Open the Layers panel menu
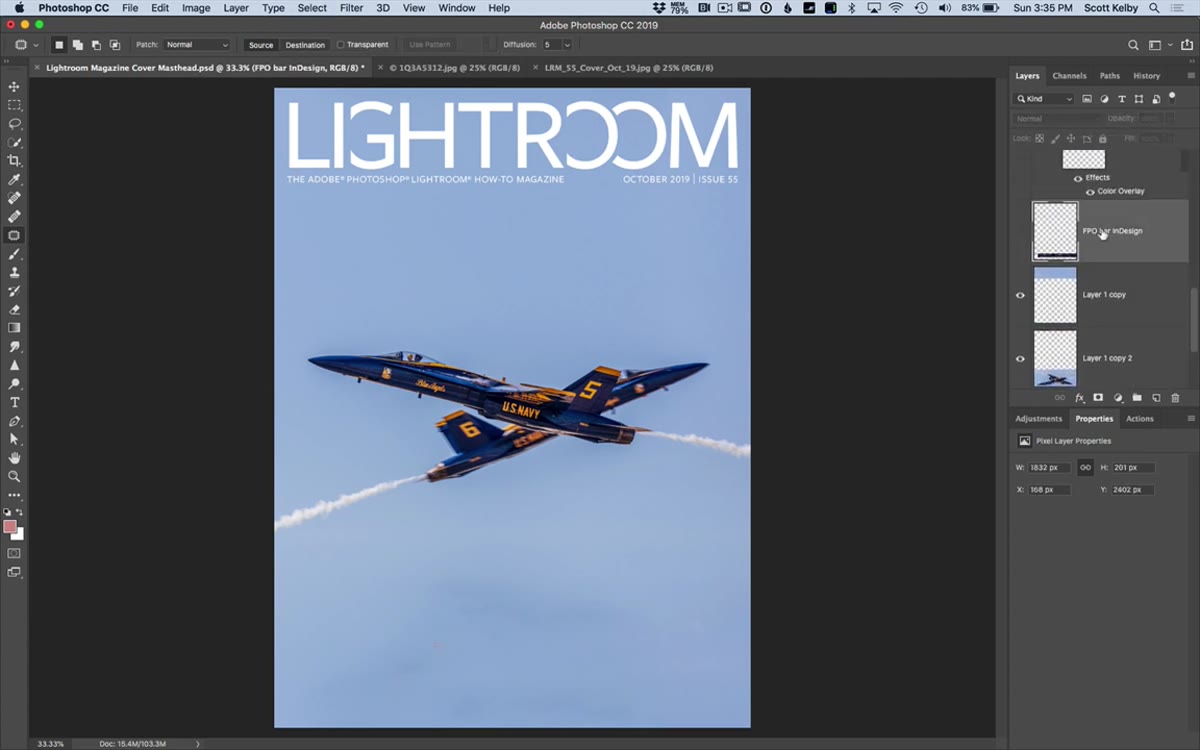Screen dimensions: 1200x750 (x=1190, y=76)
